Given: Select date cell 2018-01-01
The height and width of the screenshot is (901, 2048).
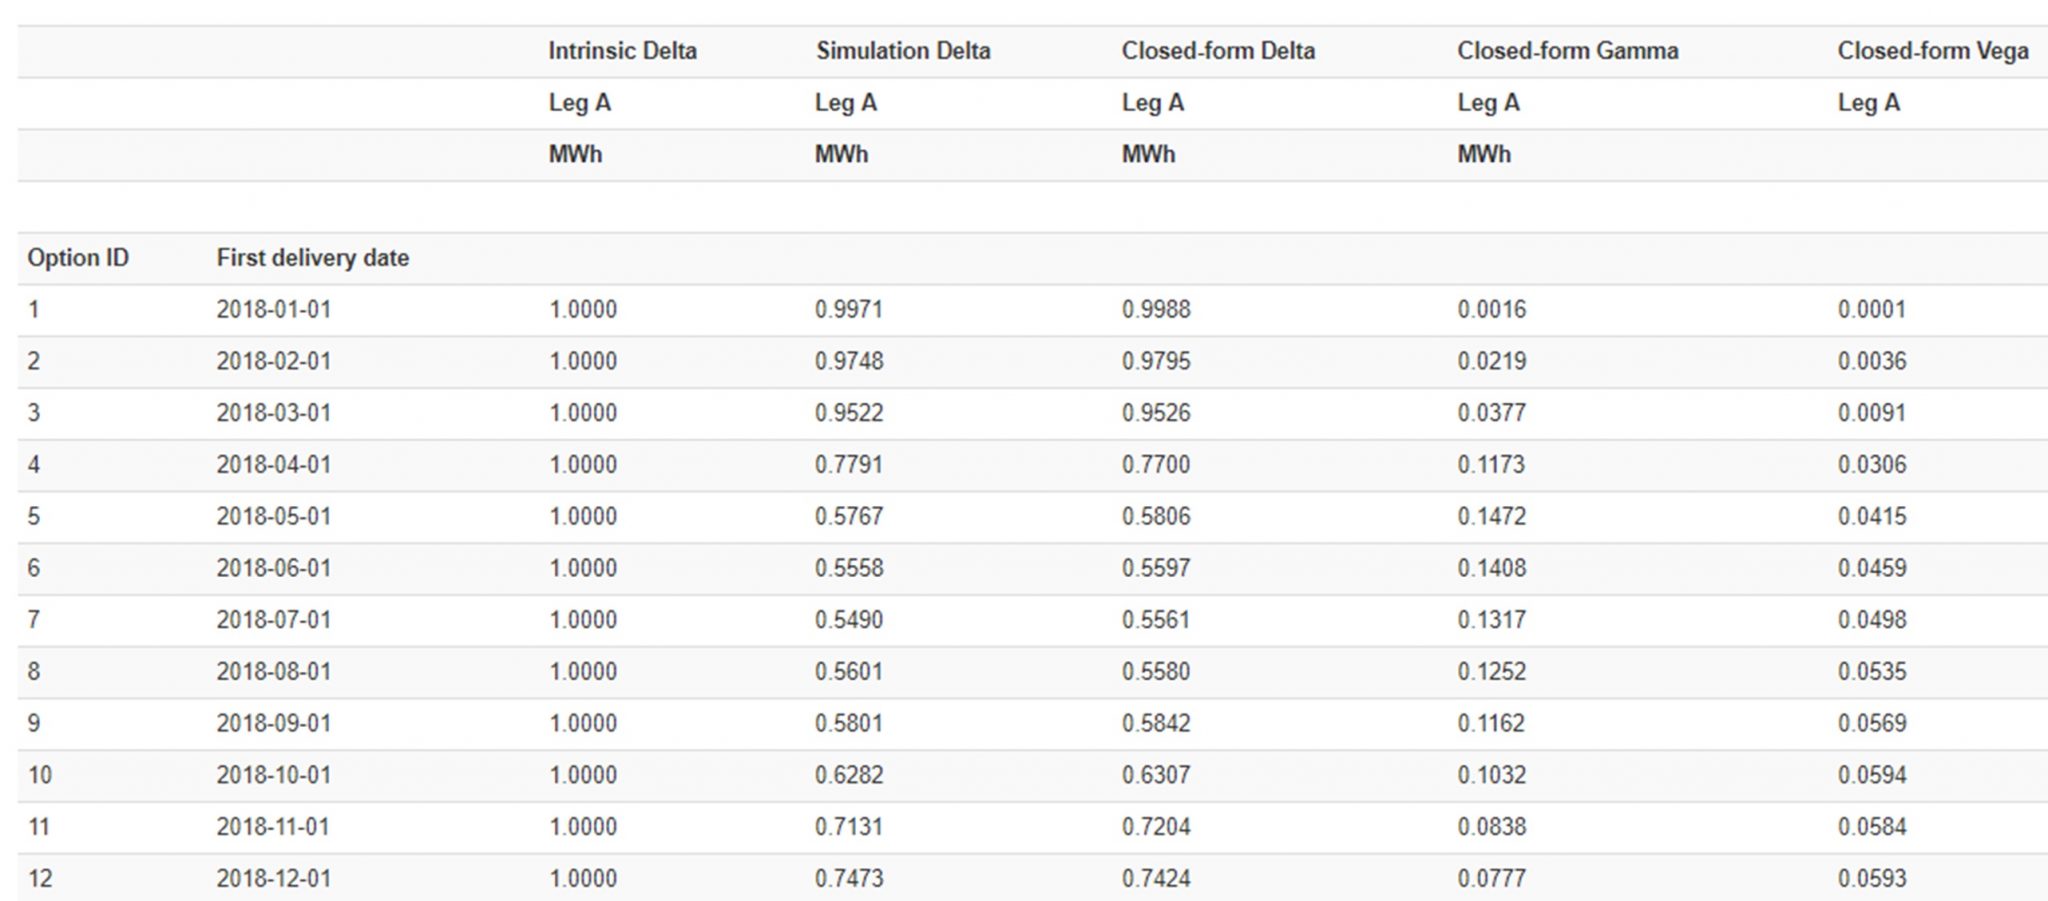Looking at the screenshot, I should pyautogui.click(x=273, y=310).
